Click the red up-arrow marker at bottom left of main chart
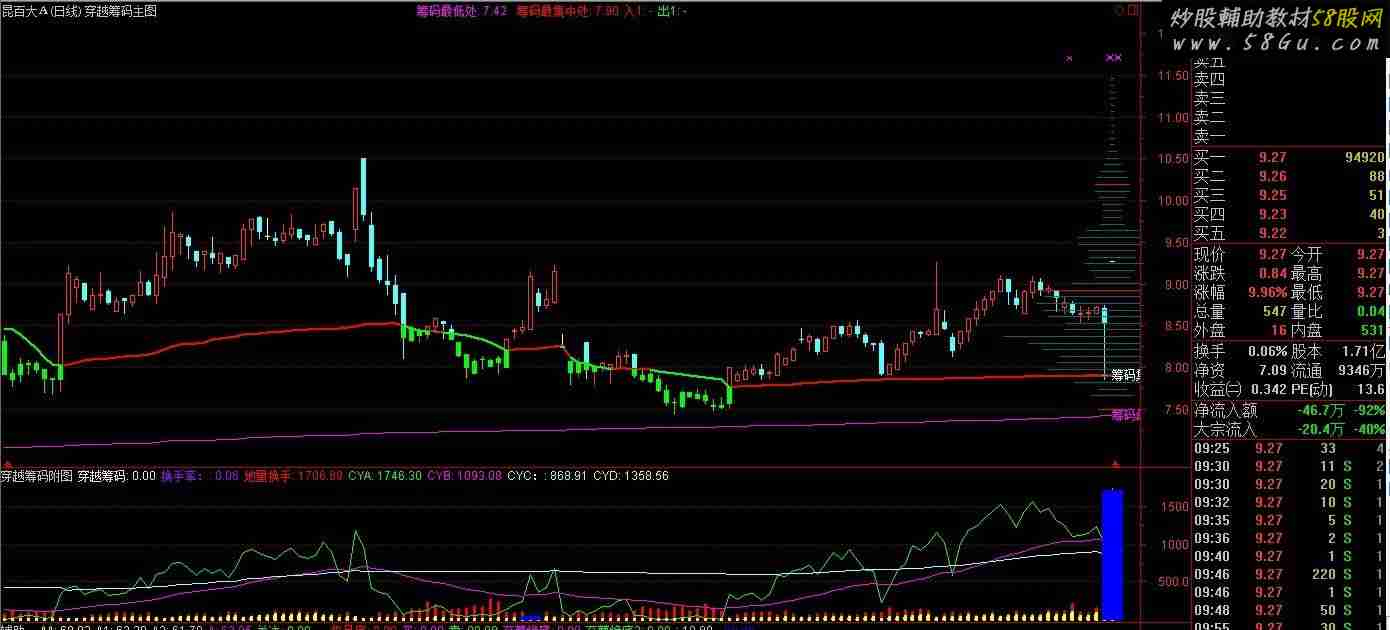The height and width of the screenshot is (630, 1390). [x=8, y=464]
